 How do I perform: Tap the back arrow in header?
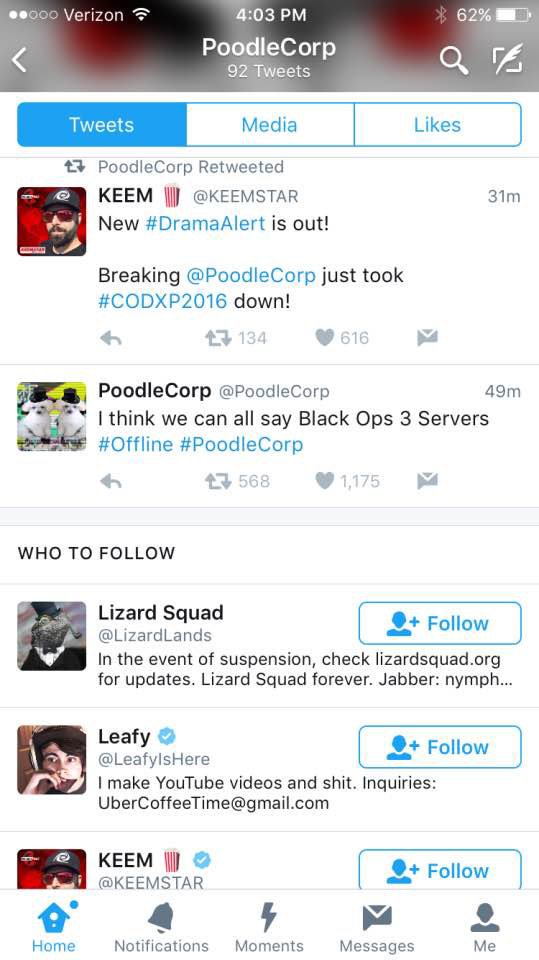(20, 60)
